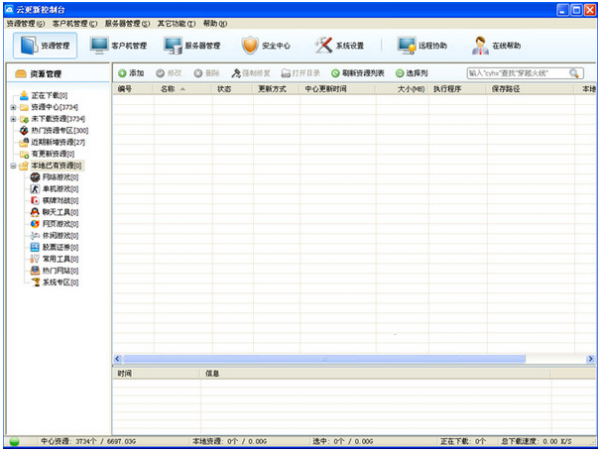Screen dimensions: 600x452
Task: Open 服务器管理 from the main toolbar
Action: tap(192, 46)
